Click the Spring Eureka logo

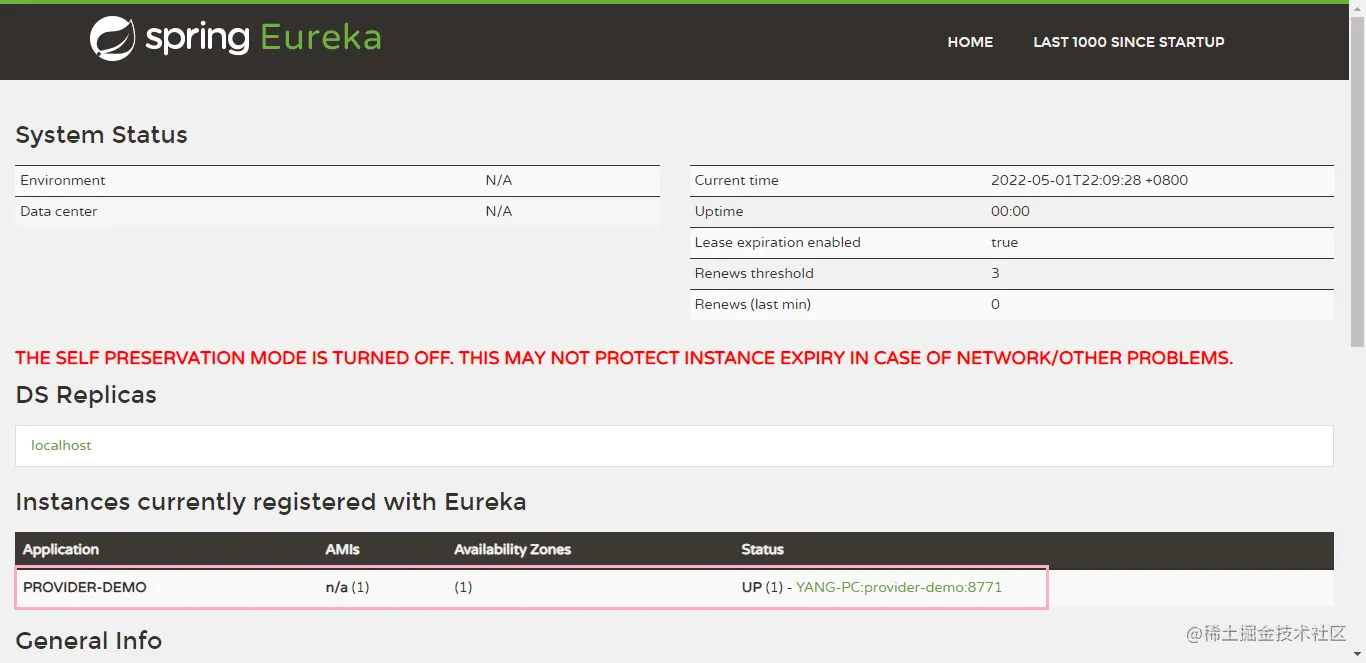(235, 39)
